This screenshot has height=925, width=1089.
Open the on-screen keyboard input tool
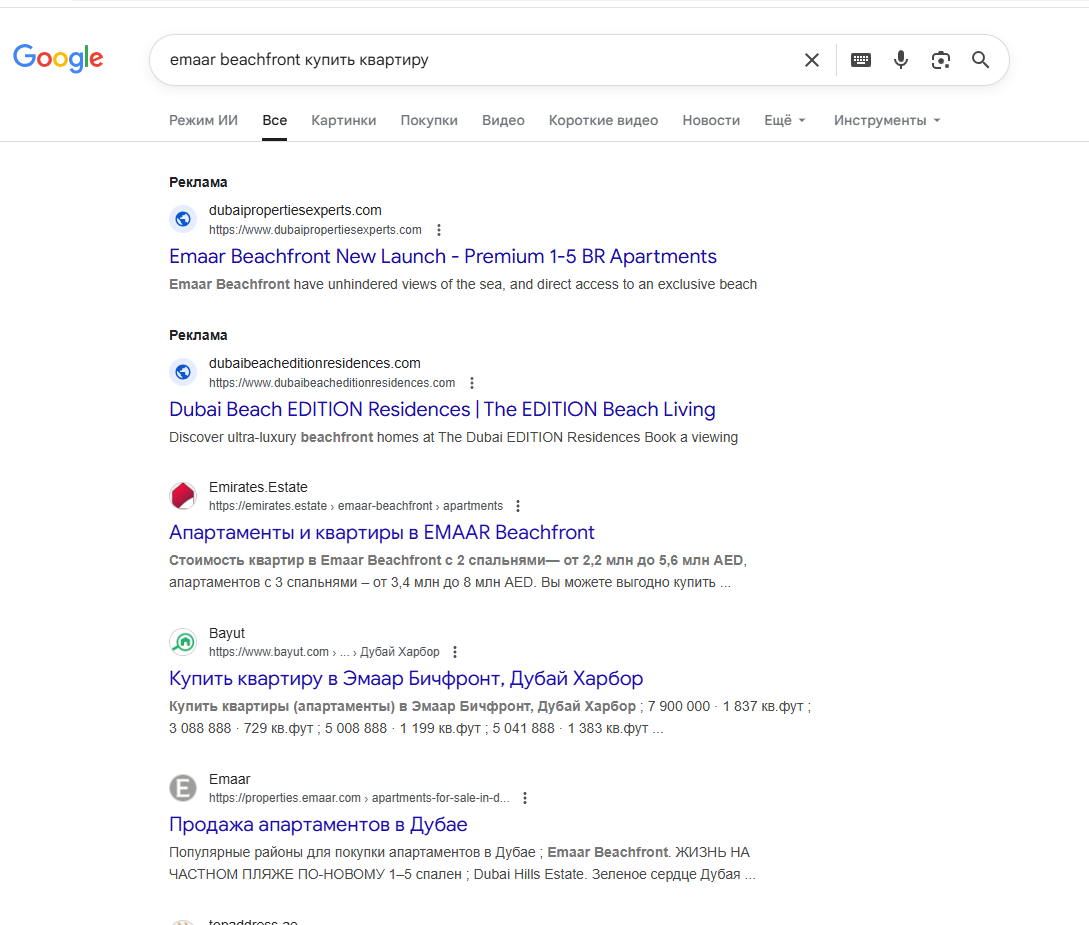(x=861, y=60)
